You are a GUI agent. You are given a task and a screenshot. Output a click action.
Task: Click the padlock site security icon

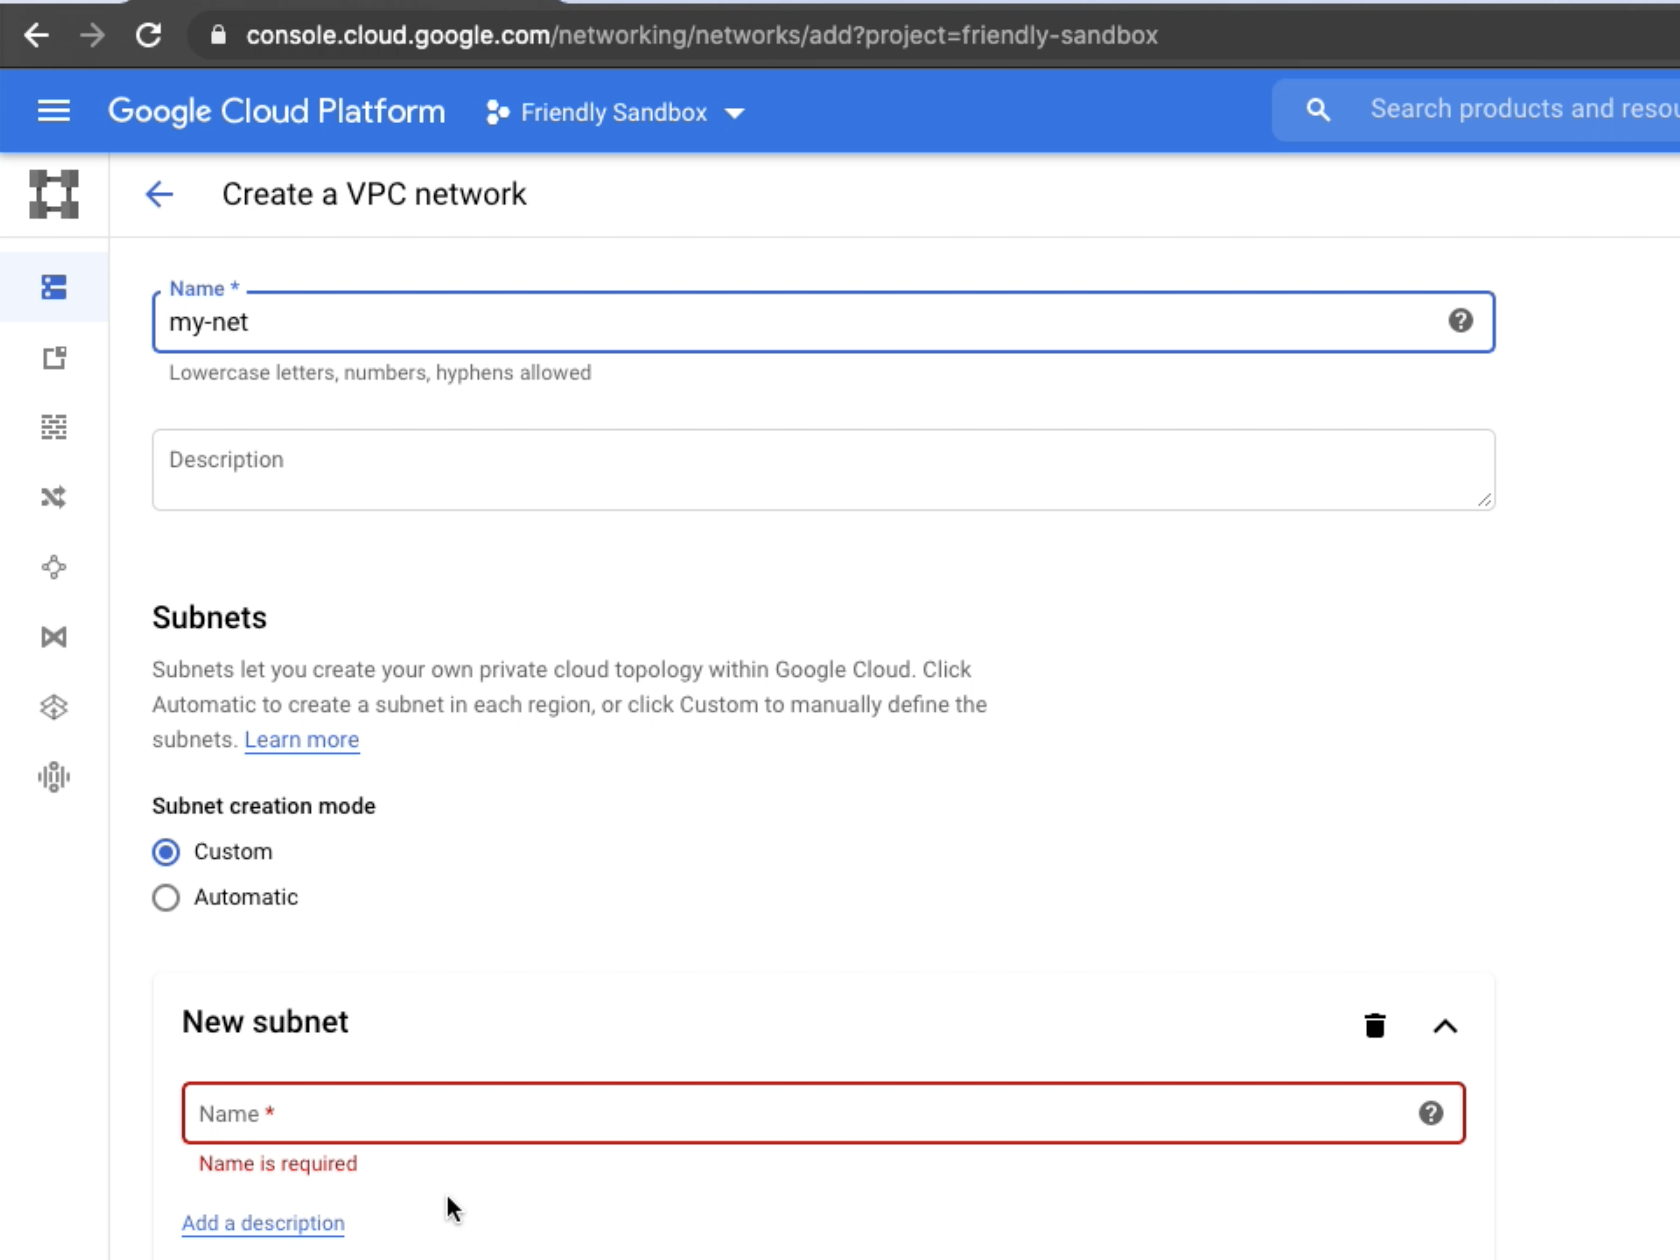point(218,35)
